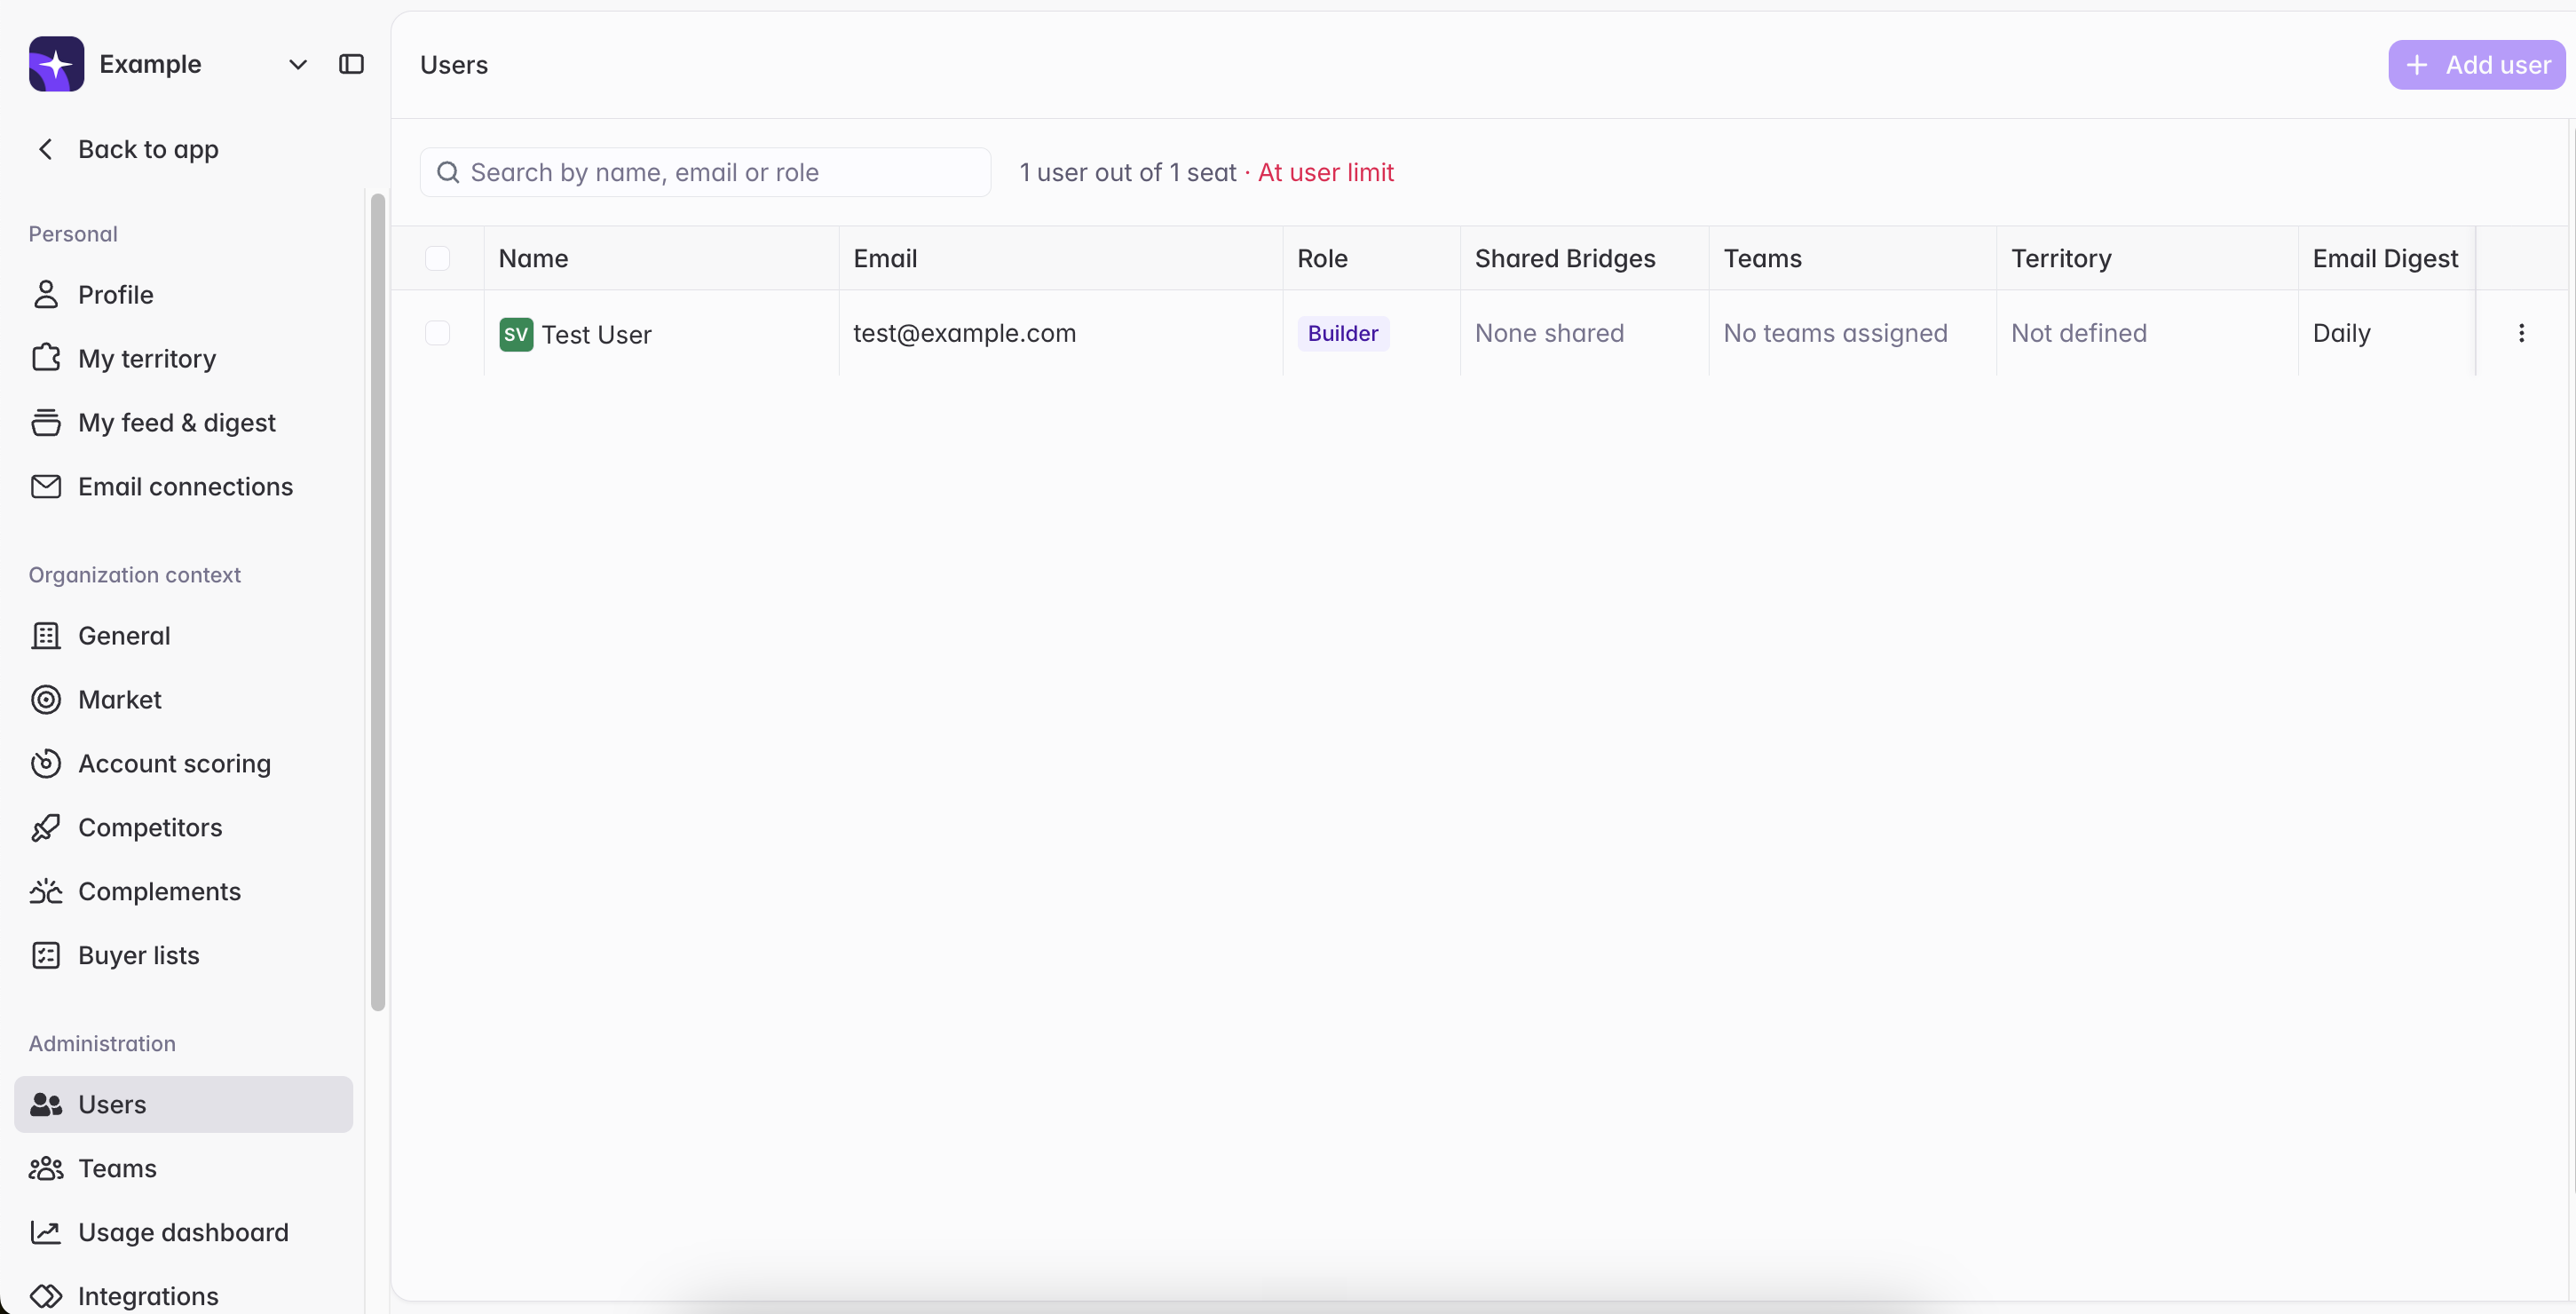2576x1314 pixels.
Task: Click the Email Digest column header
Action: (x=2386, y=258)
